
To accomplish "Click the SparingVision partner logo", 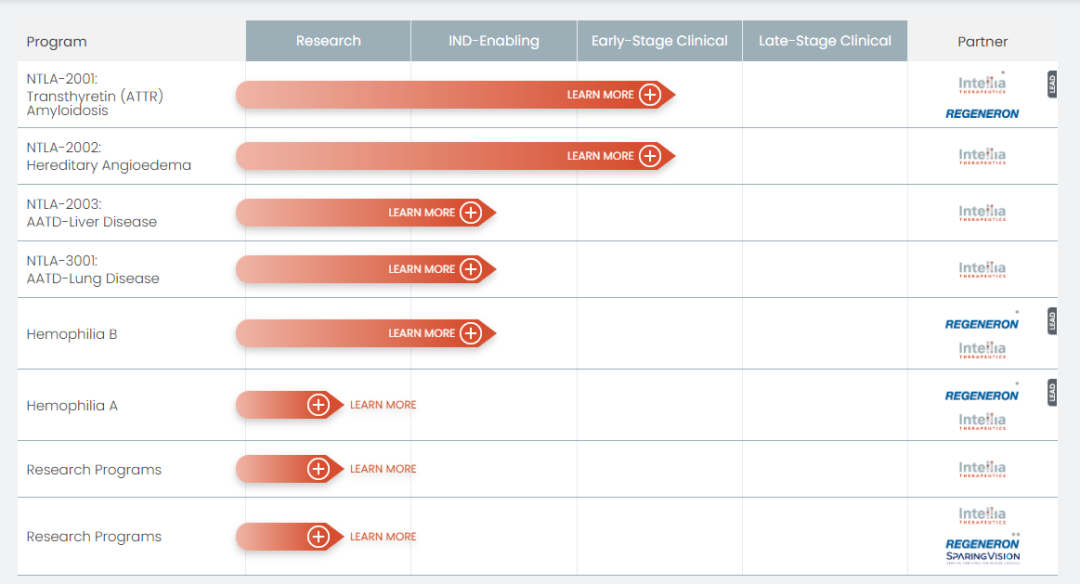I will (982, 557).
